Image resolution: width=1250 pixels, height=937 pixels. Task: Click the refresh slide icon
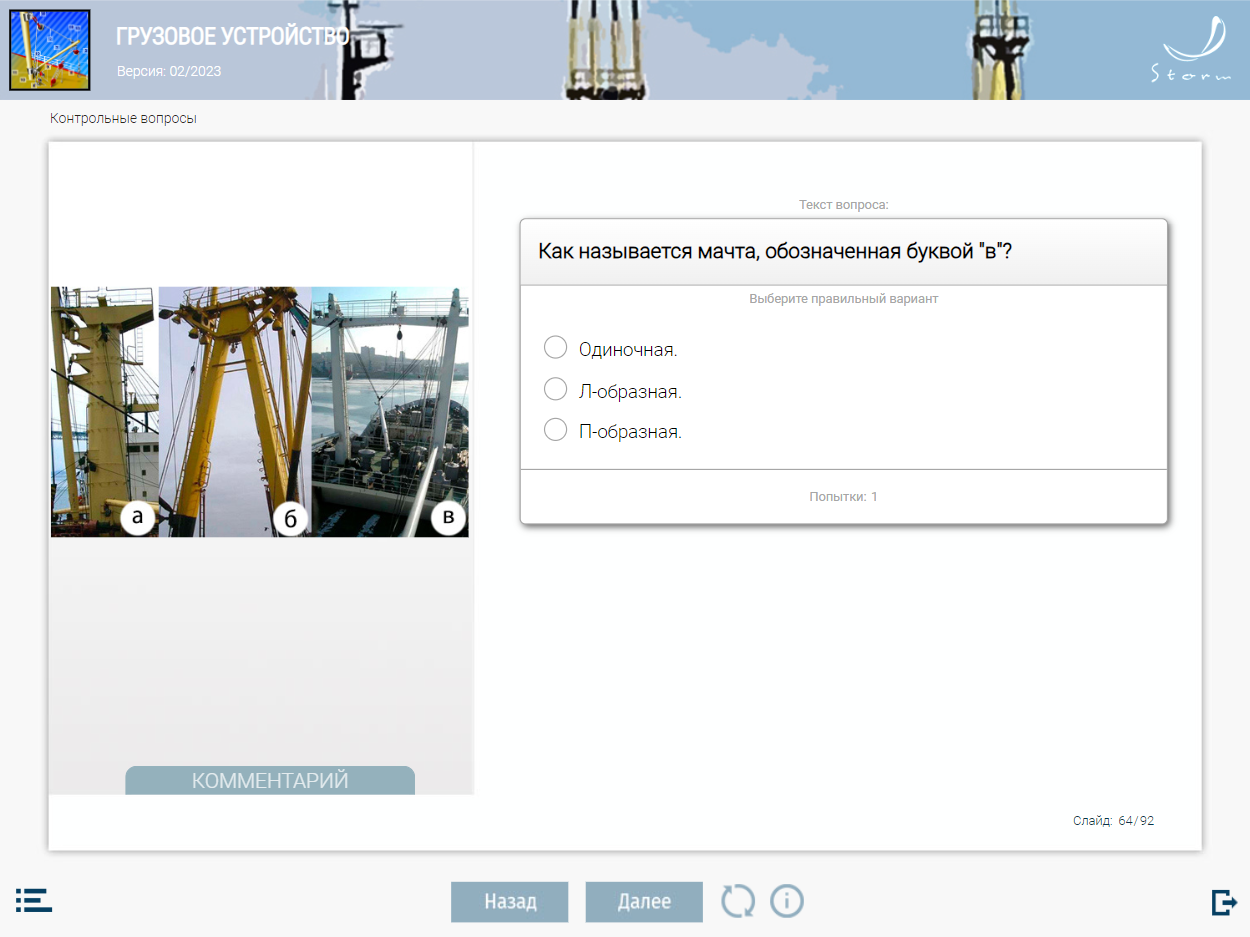tap(738, 901)
